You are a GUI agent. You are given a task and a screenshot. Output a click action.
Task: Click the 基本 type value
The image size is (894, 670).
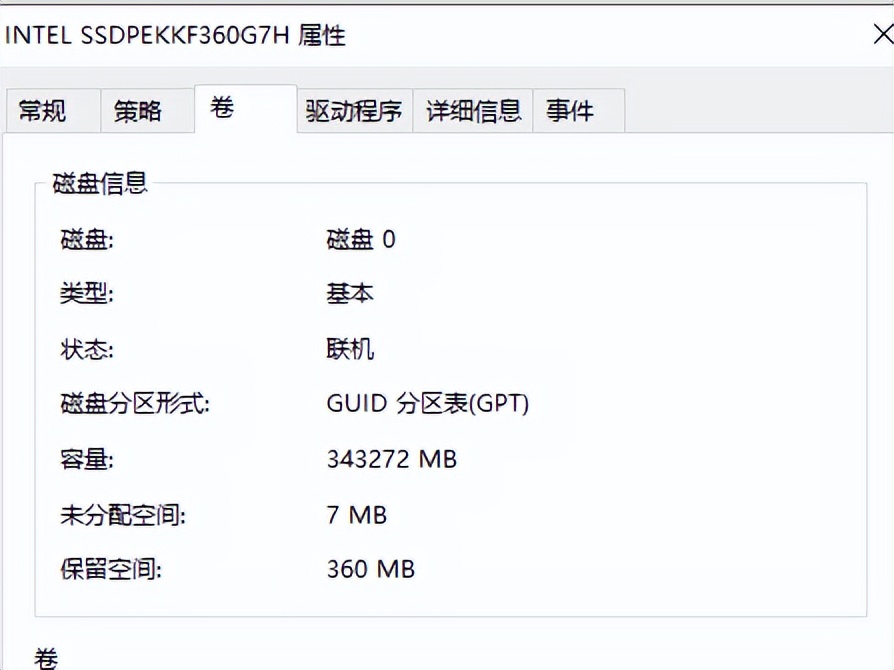point(350,294)
